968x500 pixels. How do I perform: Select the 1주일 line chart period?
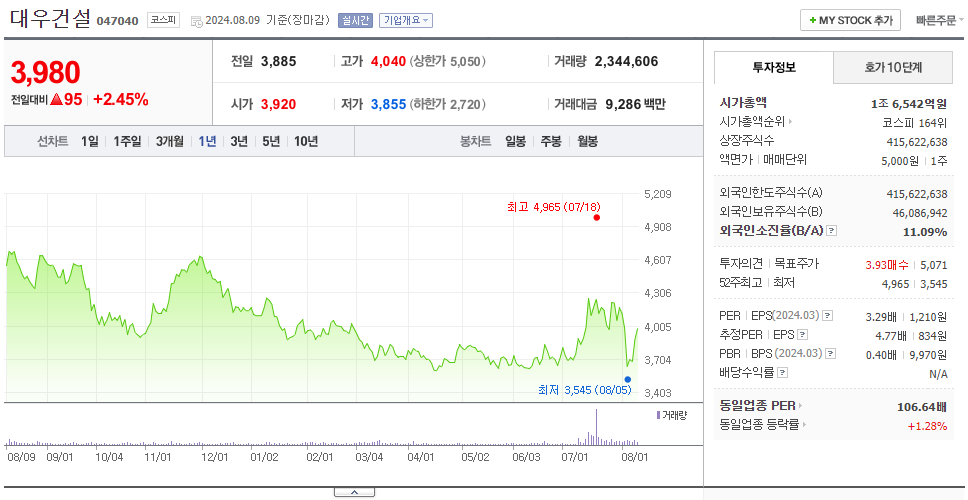127,141
